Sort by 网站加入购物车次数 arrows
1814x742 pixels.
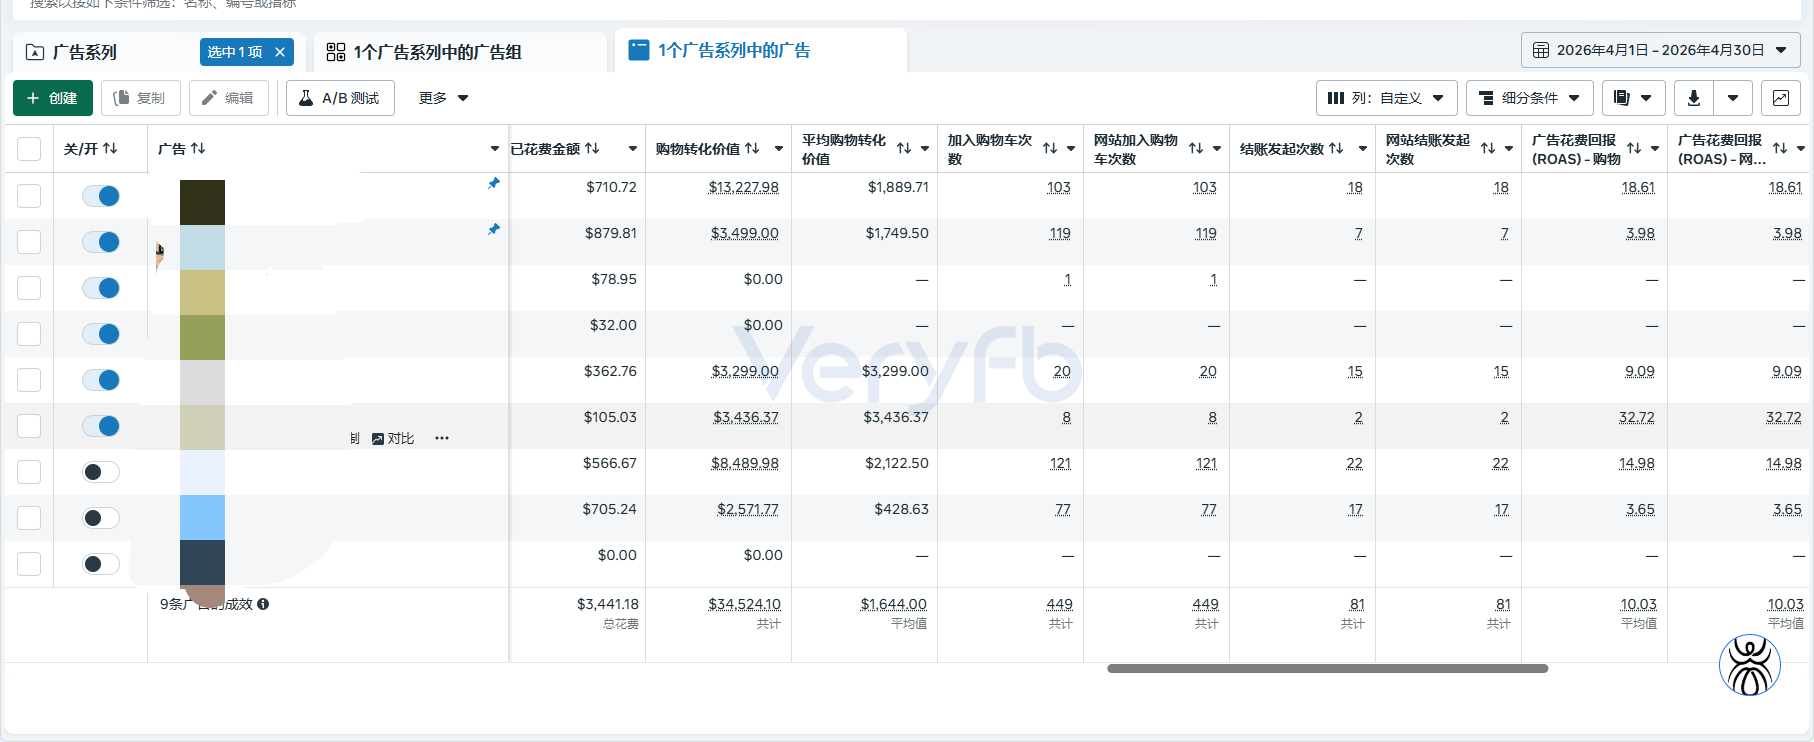tap(1196, 148)
